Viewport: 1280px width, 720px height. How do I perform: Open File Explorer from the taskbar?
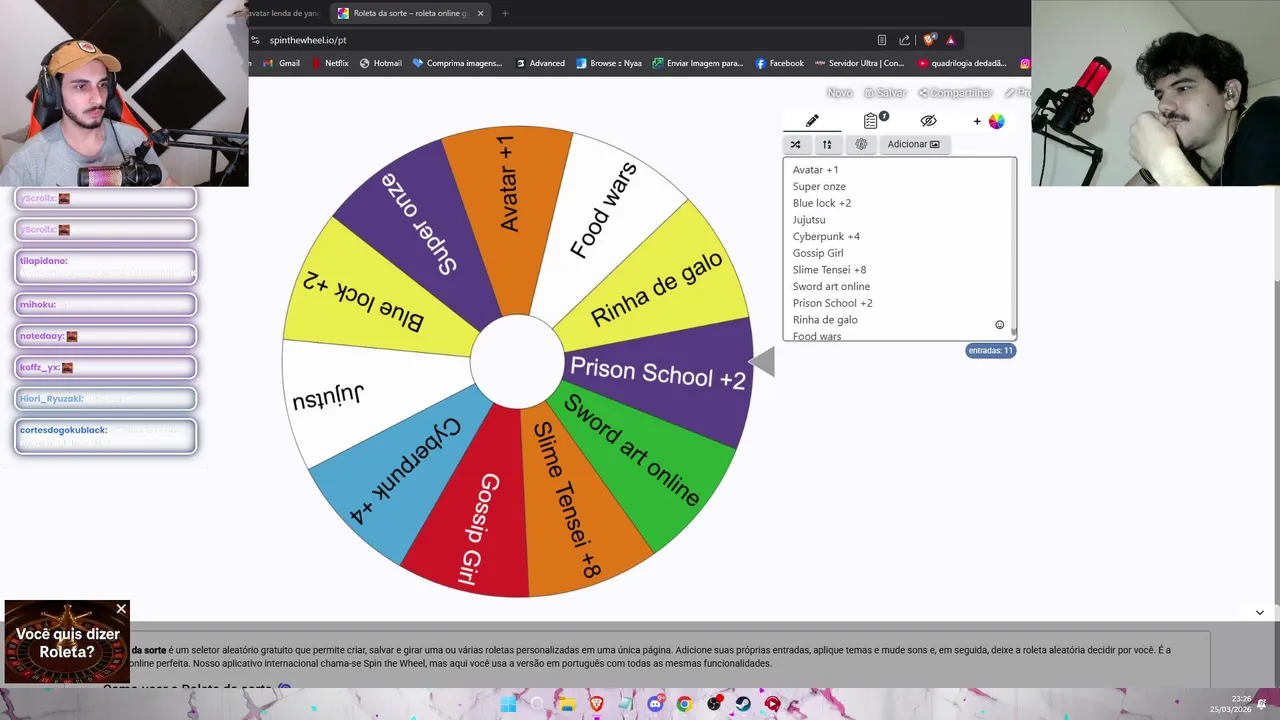pos(567,704)
